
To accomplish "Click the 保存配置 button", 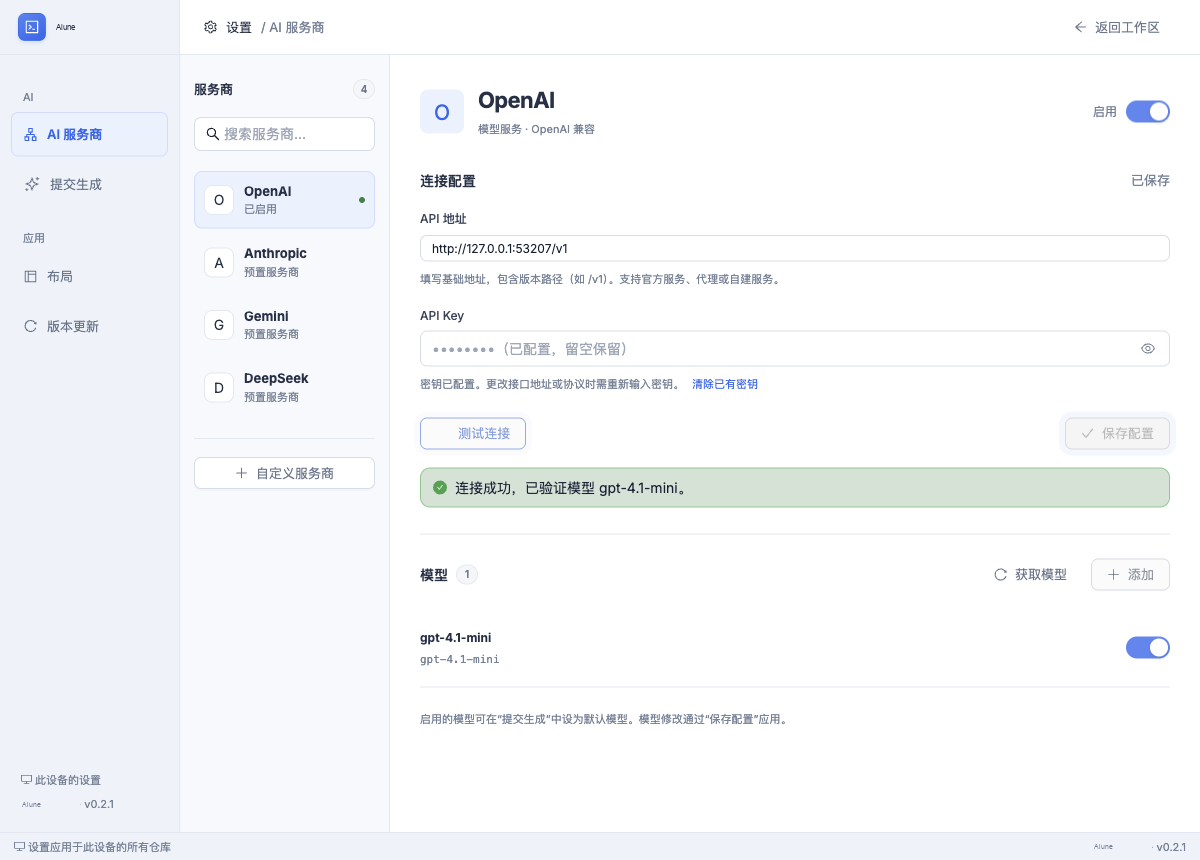I will click(1117, 433).
